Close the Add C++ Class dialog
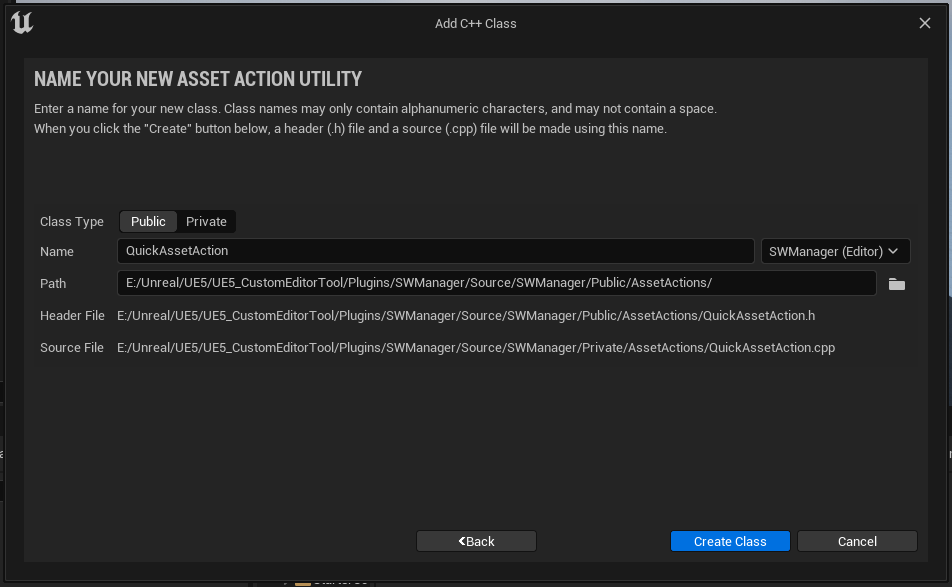This screenshot has width=952, height=587. click(924, 22)
